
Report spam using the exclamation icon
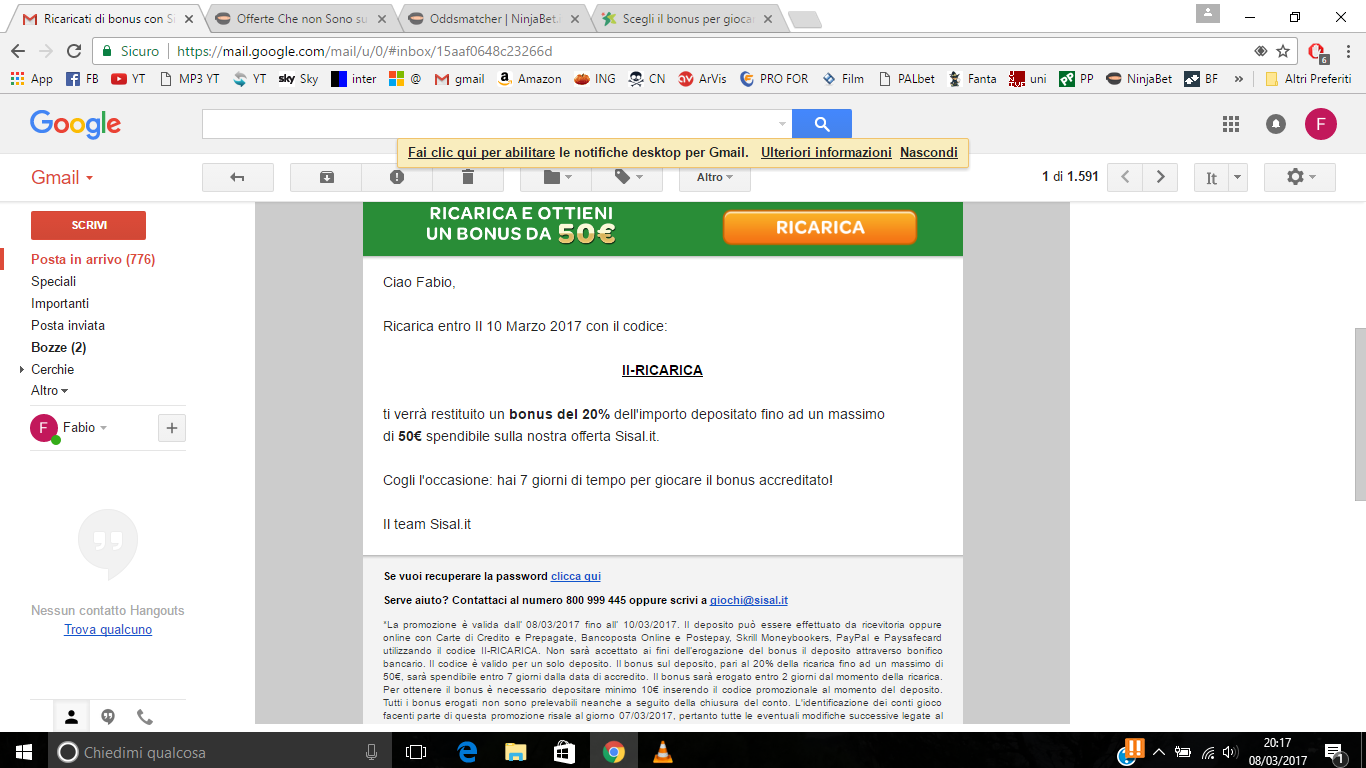pyautogui.click(x=397, y=177)
